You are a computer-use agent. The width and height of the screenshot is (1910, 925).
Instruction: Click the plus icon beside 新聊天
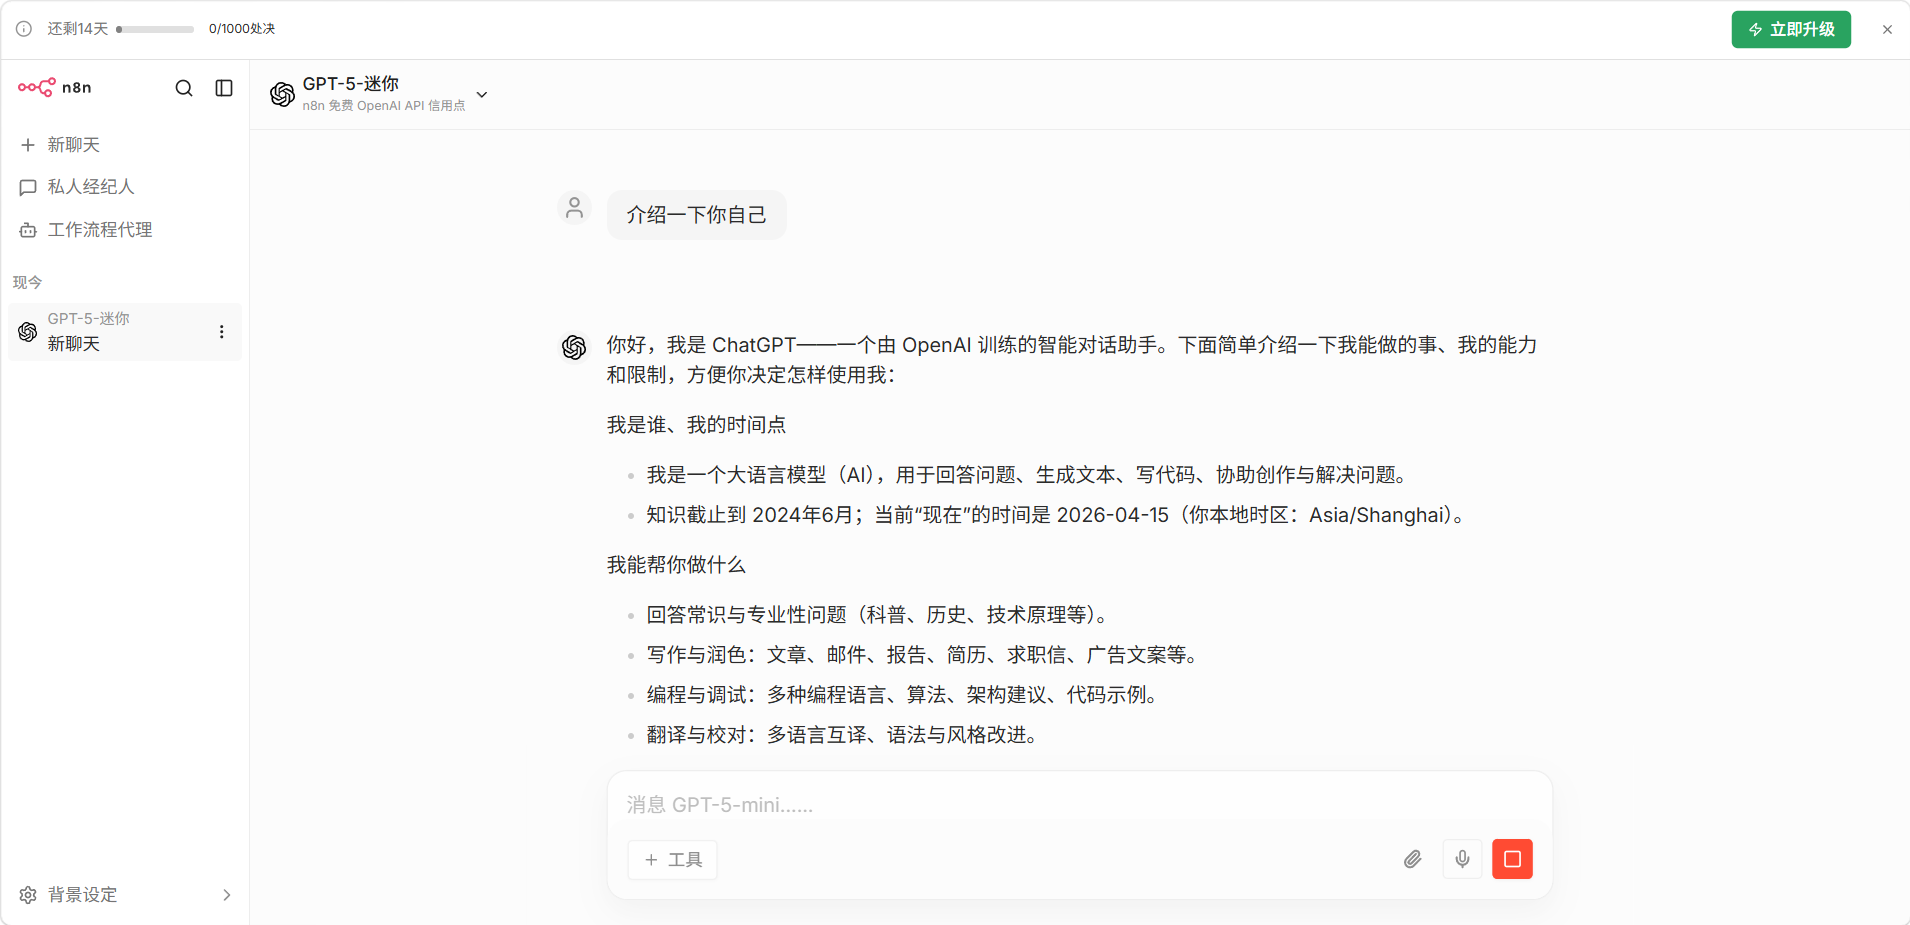pyautogui.click(x=28, y=145)
